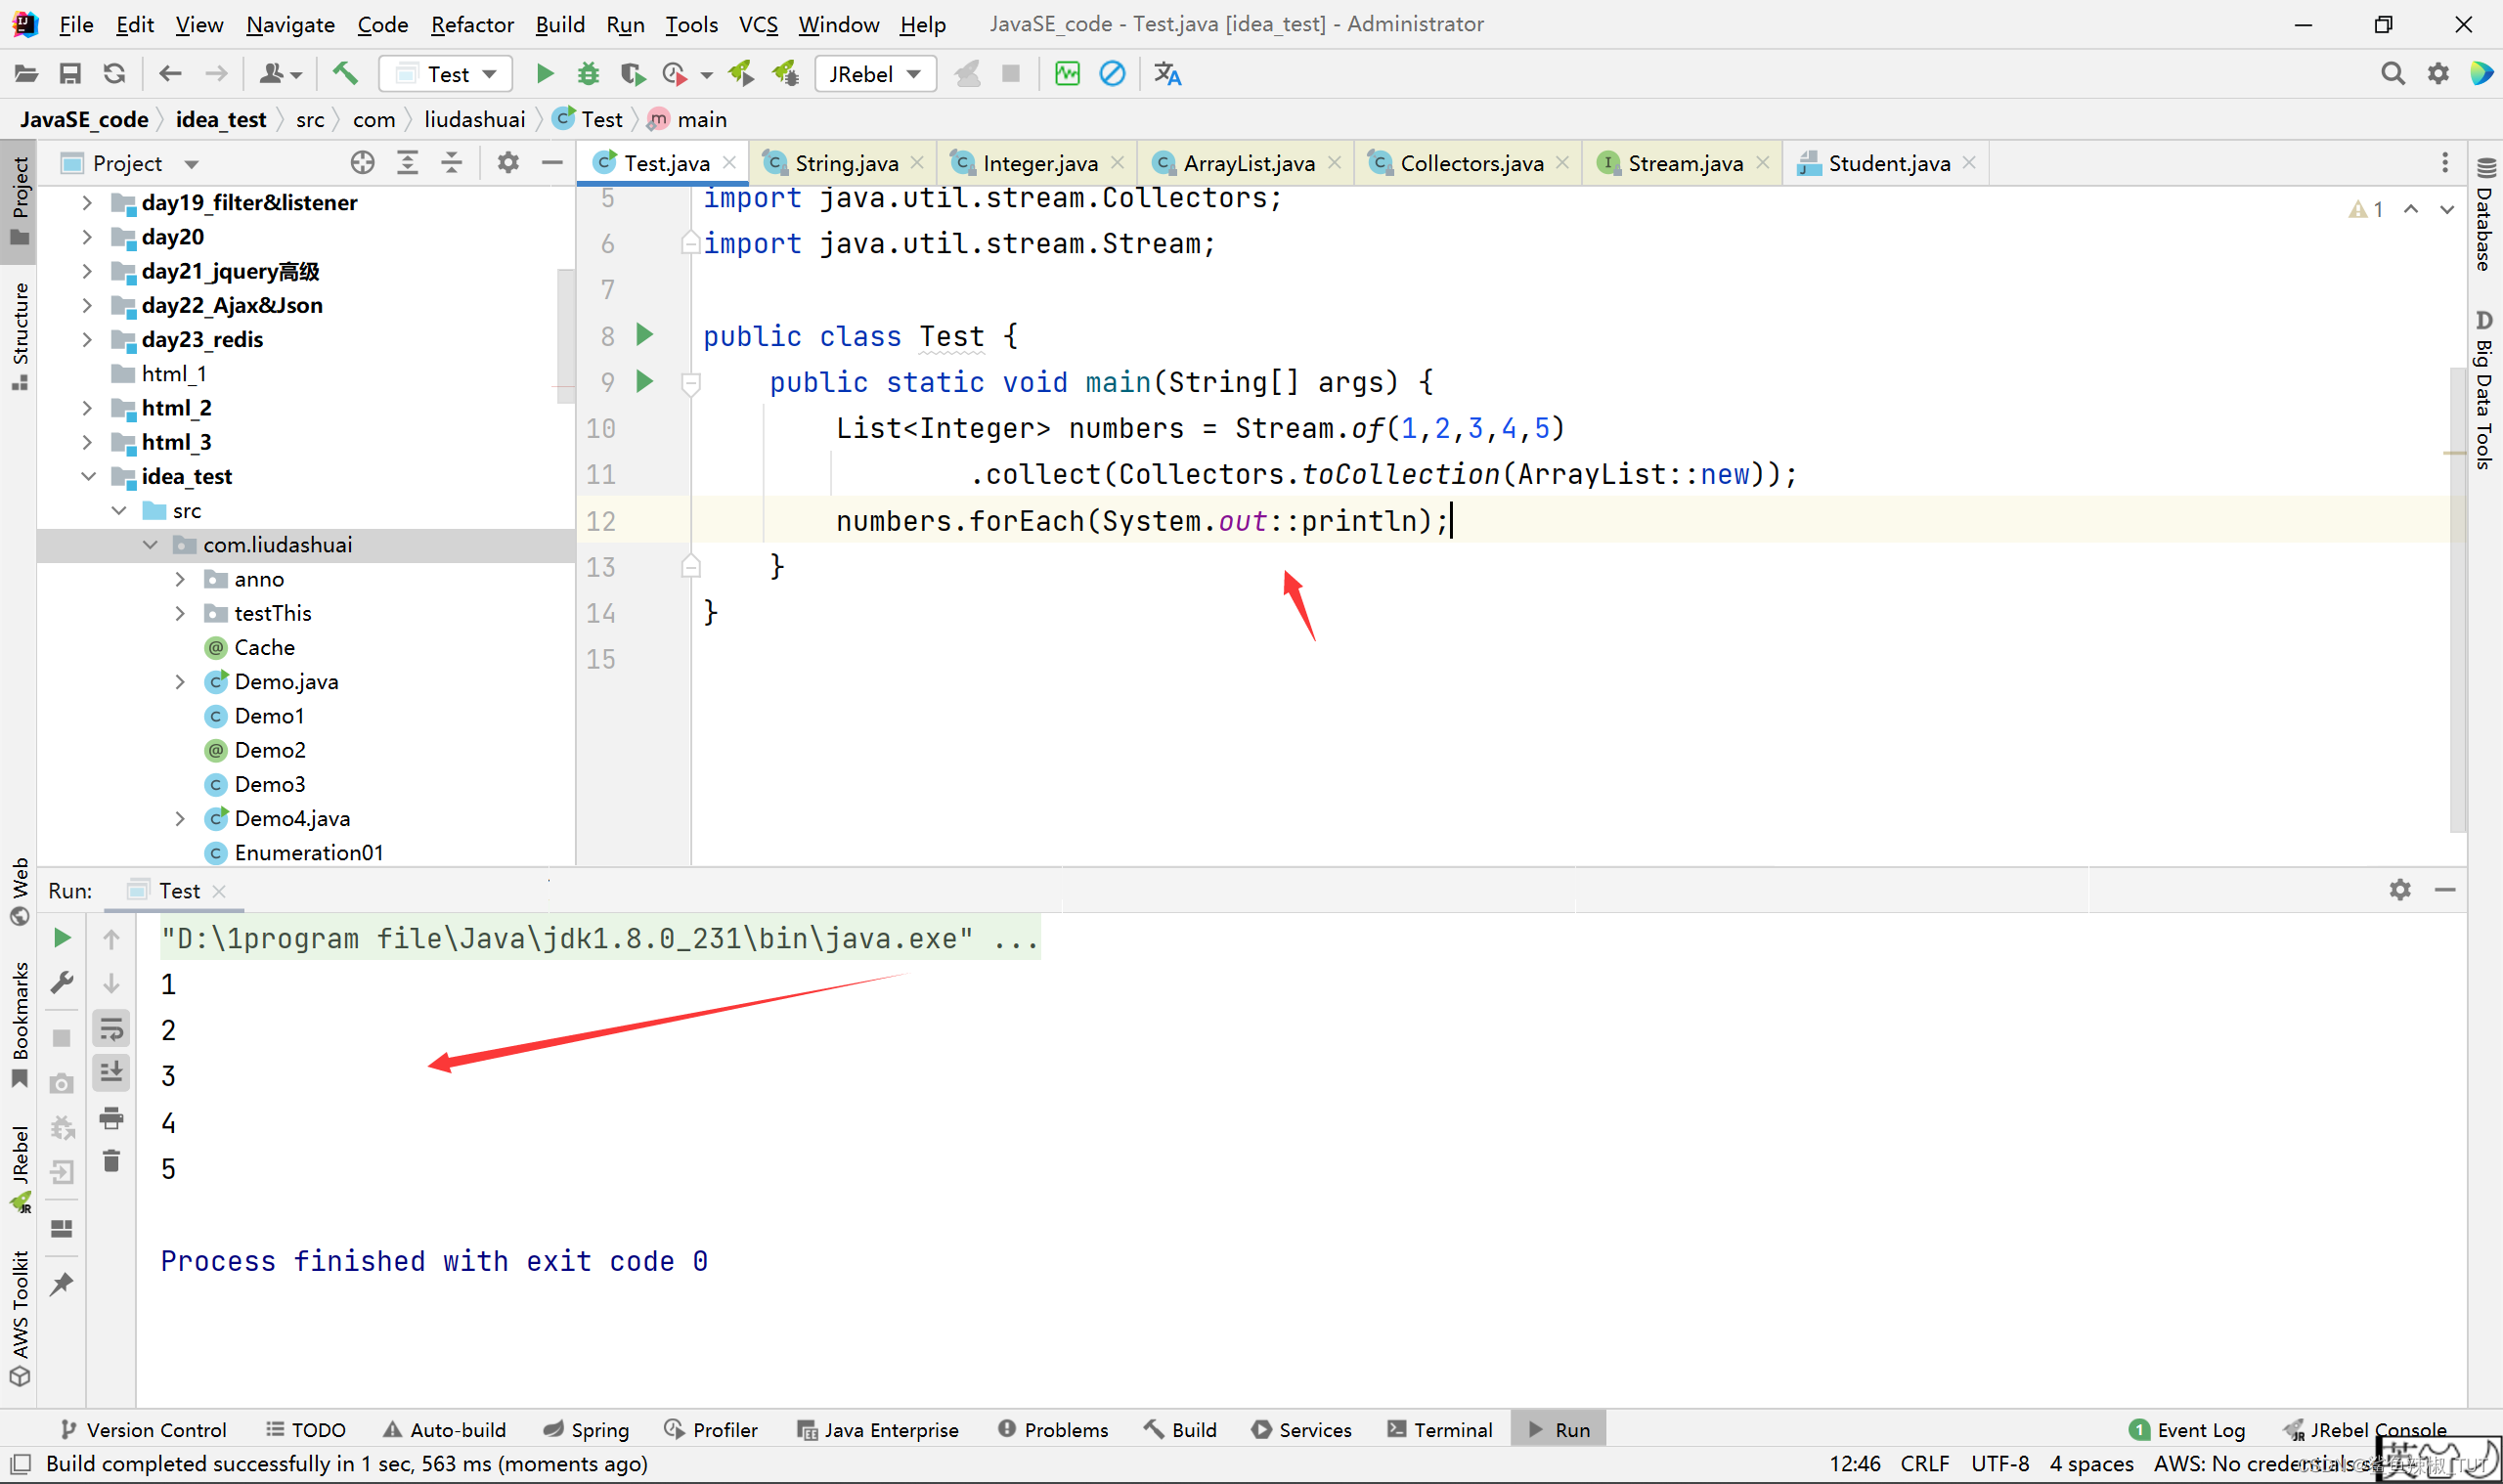Hide the Project tool window
The image size is (2503, 1484).
(552, 163)
